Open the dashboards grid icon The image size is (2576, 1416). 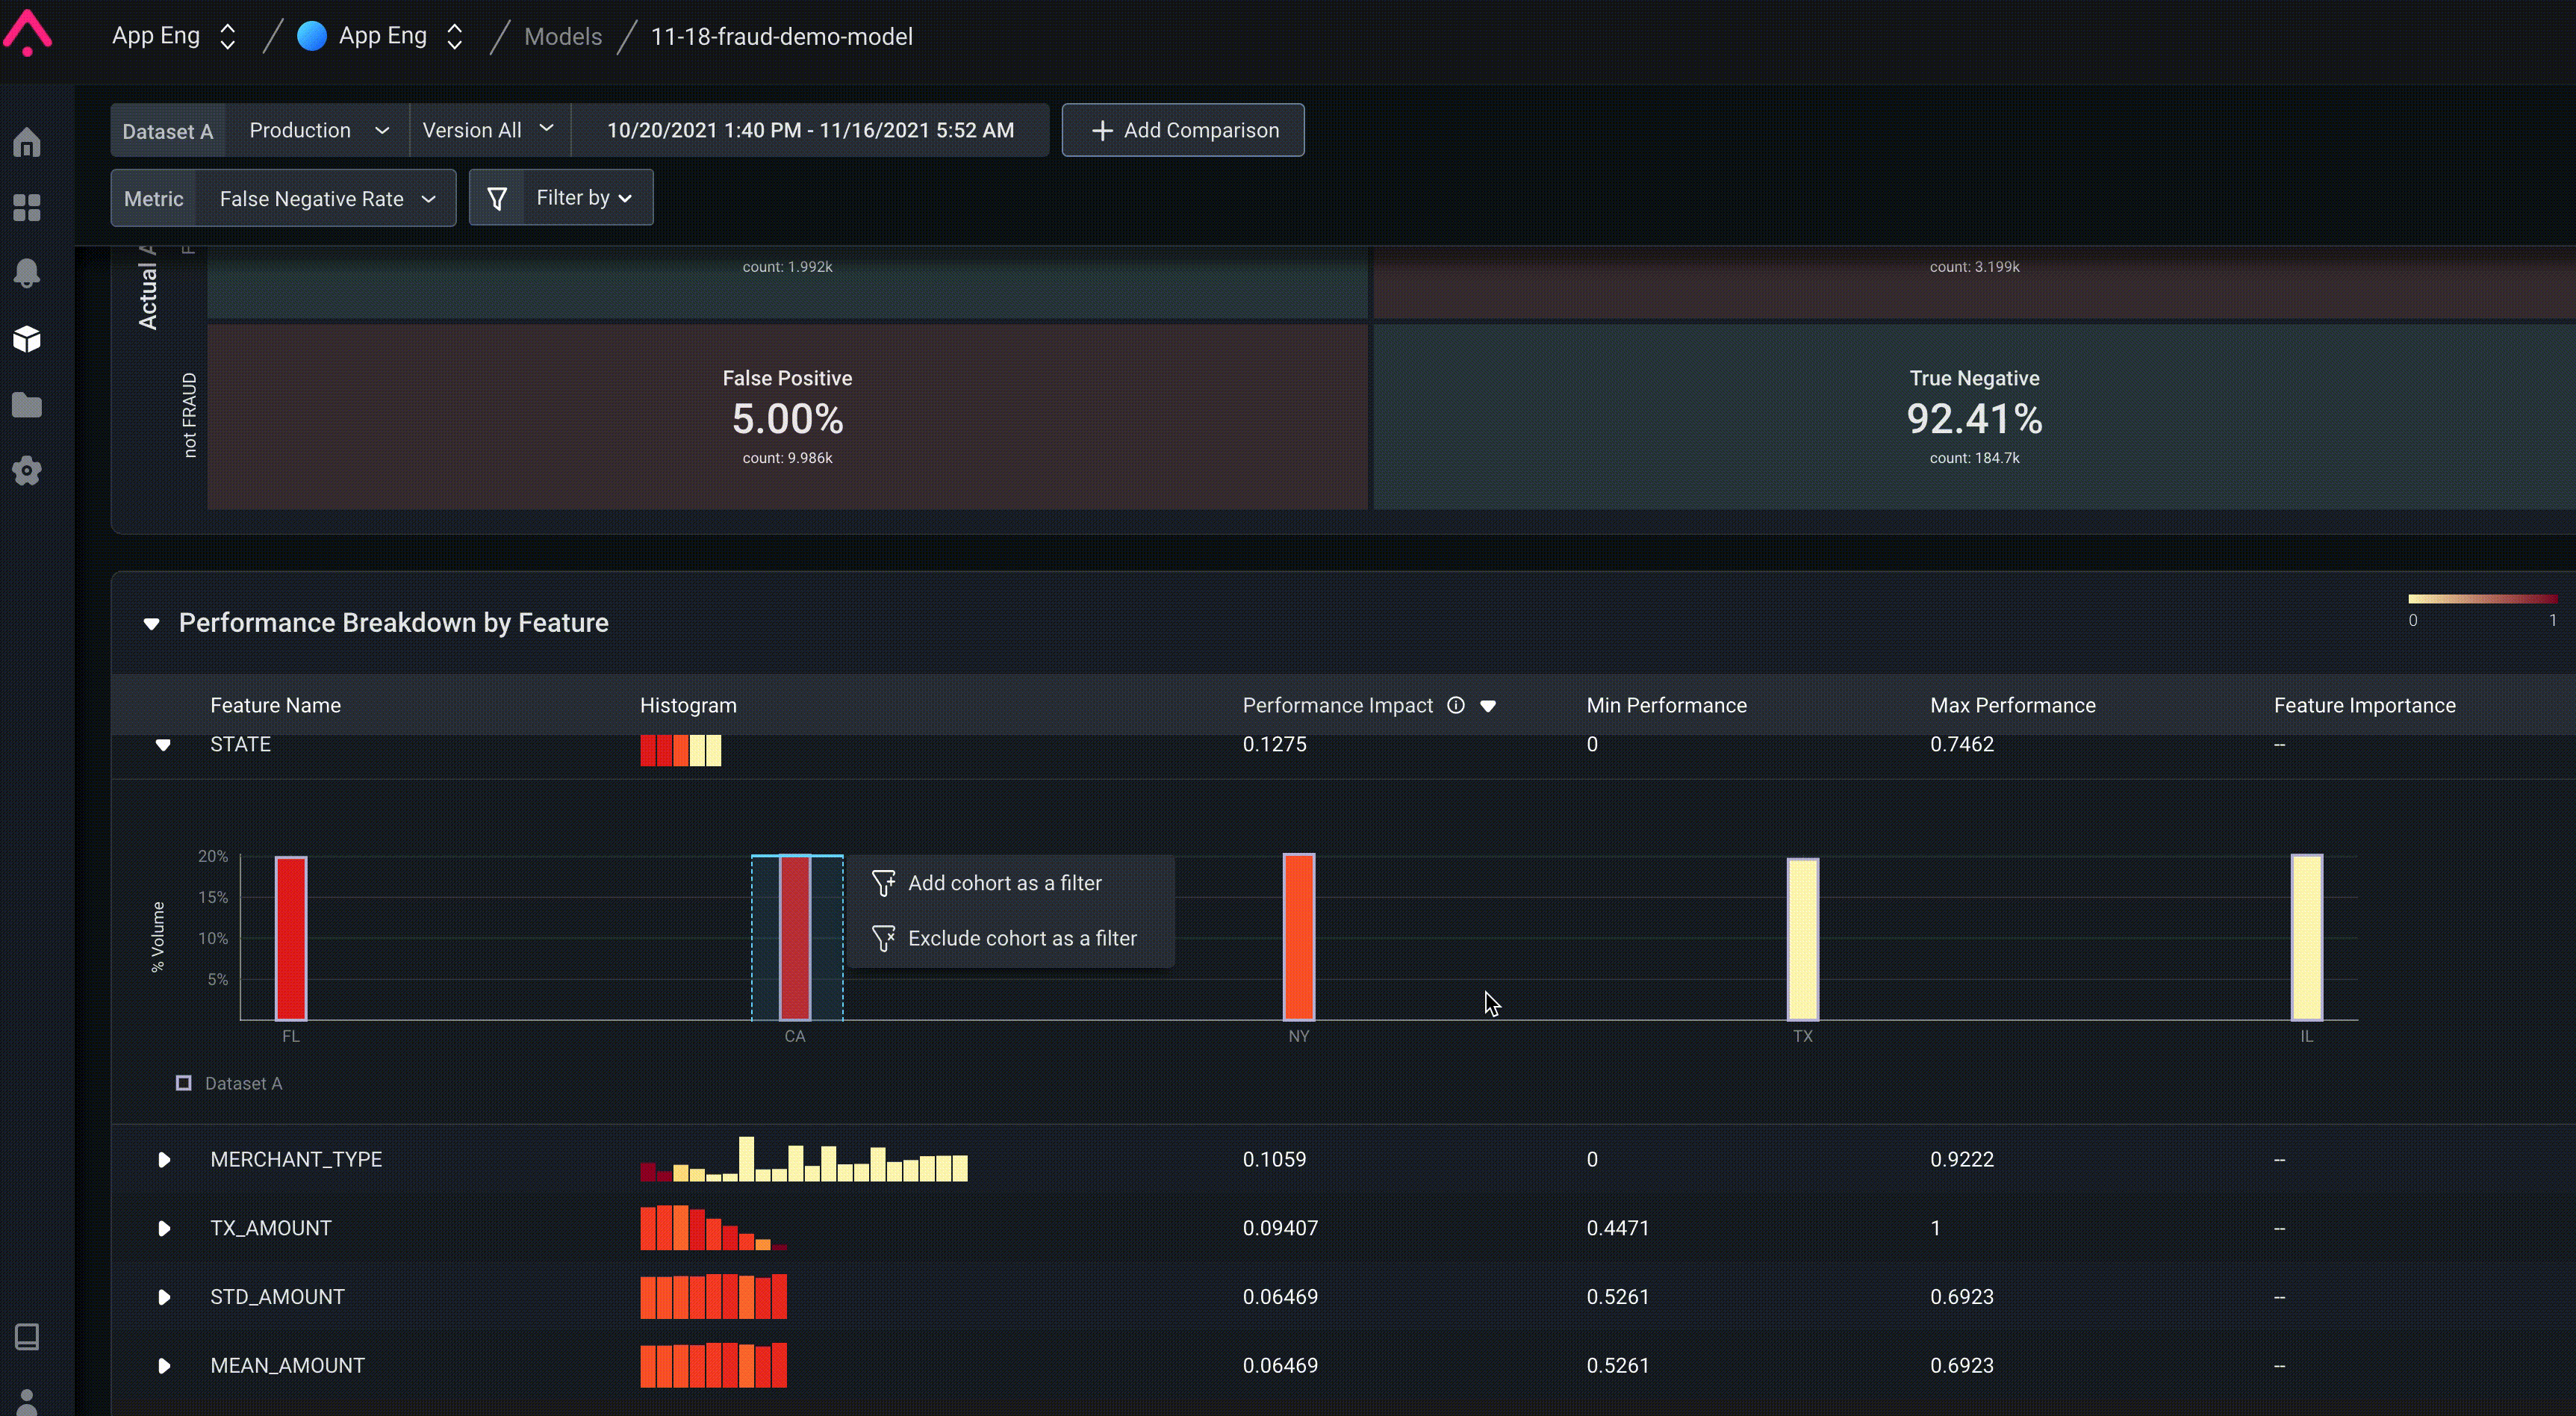point(27,208)
